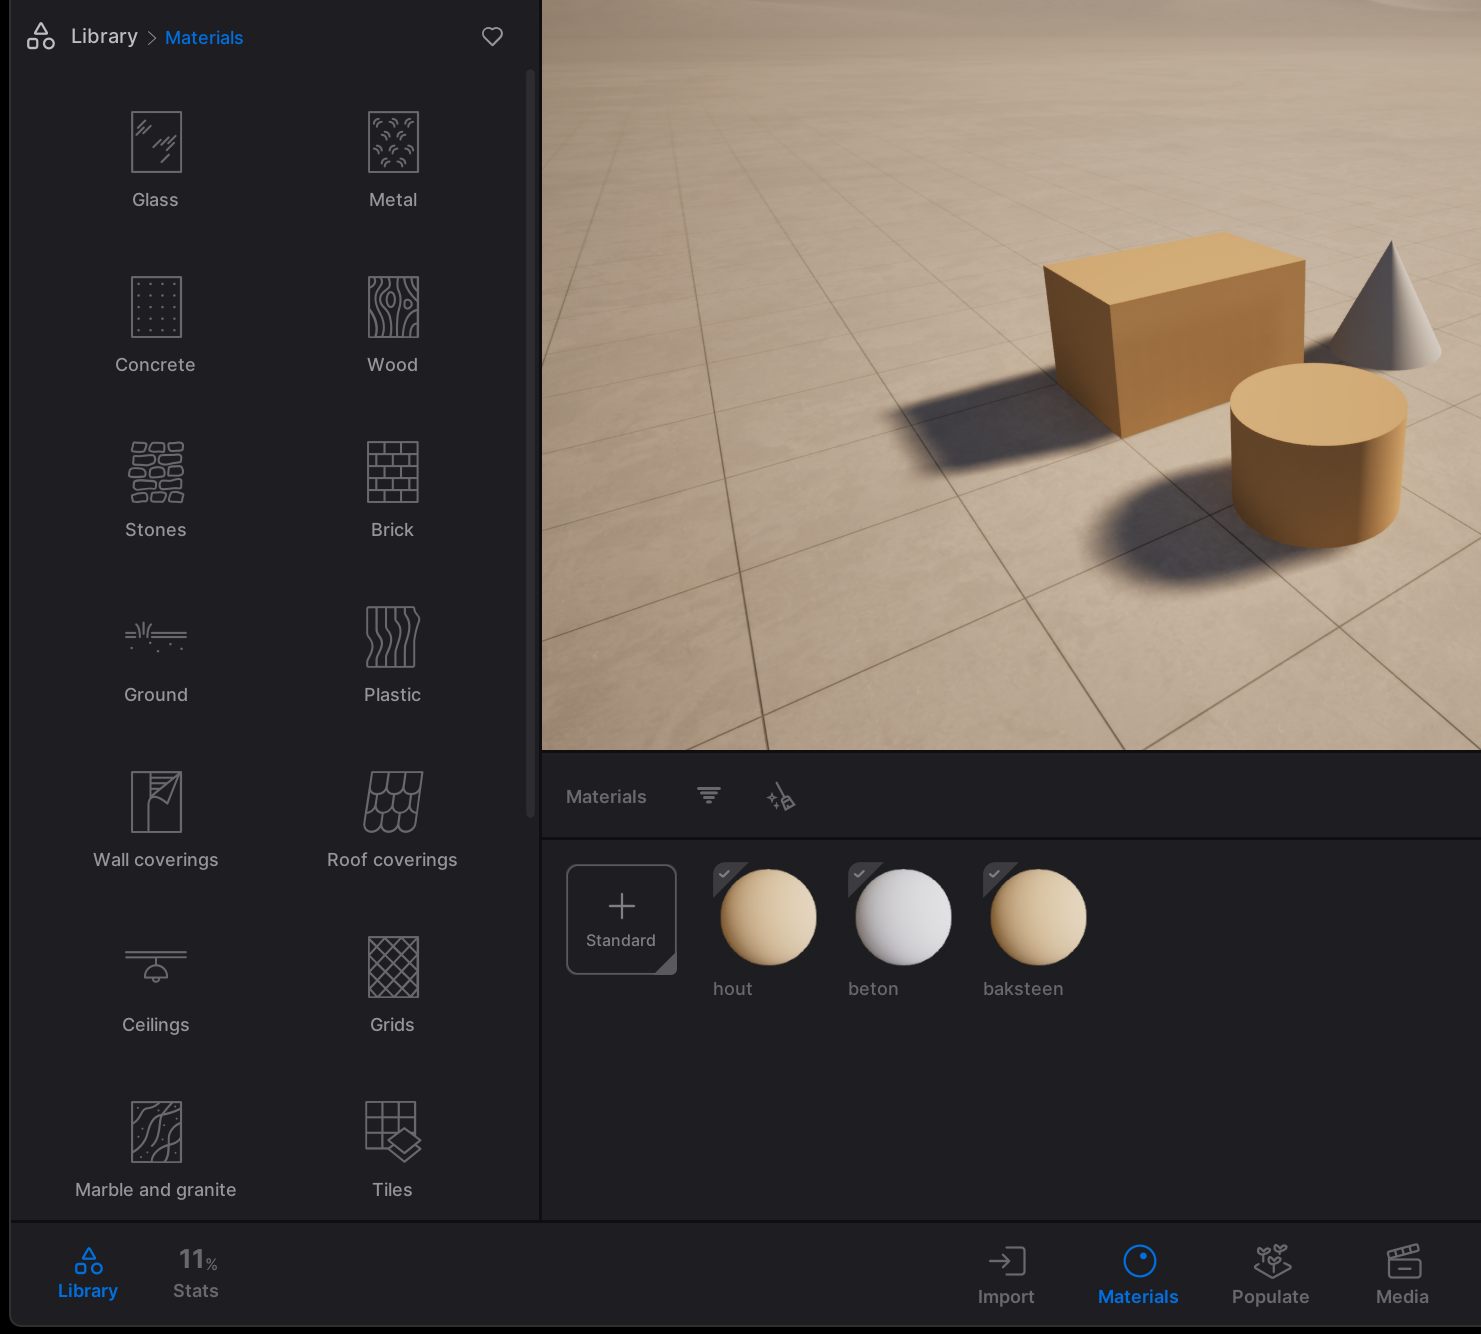Click the filter icon beside Materials
The width and height of the screenshot is (1481, 1334).
(709, 796)
